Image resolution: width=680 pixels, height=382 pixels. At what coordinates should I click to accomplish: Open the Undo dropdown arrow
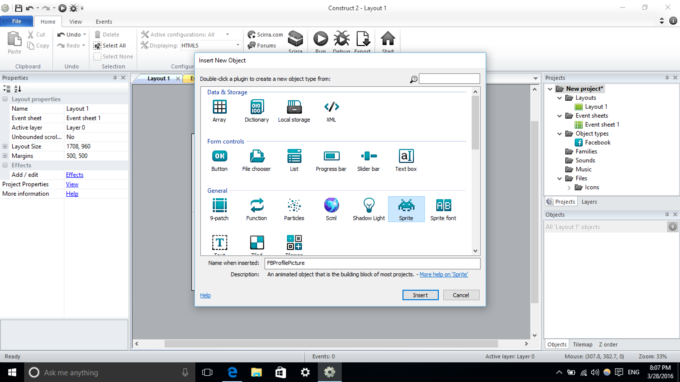(85, 34)
